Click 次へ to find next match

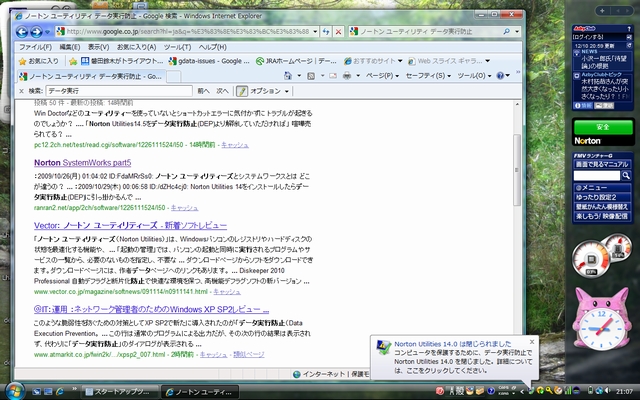point(222,91)
